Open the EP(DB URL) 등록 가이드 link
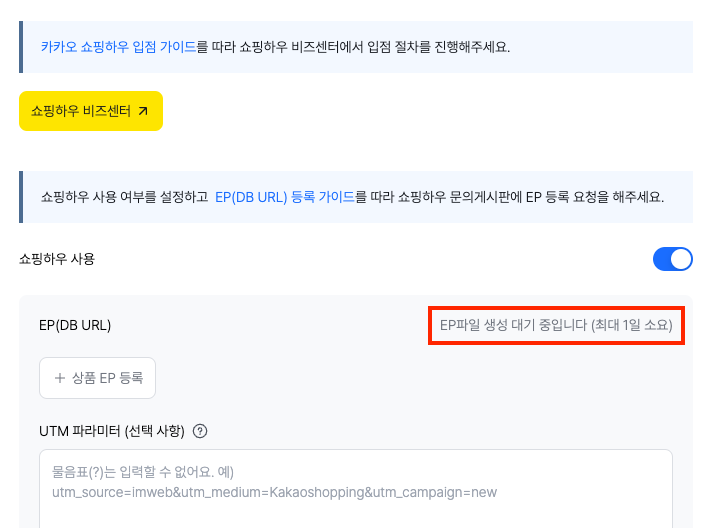This screenshot has width=714, height=528. [x=284, y=197]
